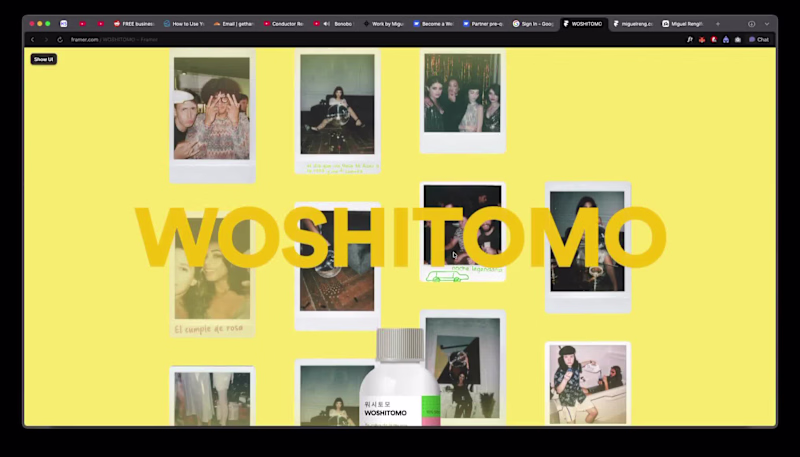800x457 pixels.
Task: Click the white WOSHITOMO bottle
Action: click(x=400, y=377)
